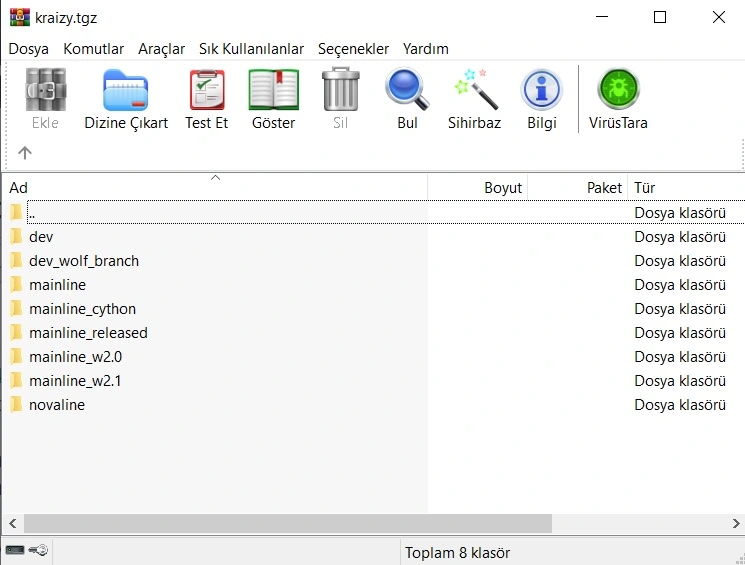Image resolution: width=745 pixels, height=565 pixels.
Task: Start VirüsTara virus scan
Action: pyautogui.click(x=618, y=91)
